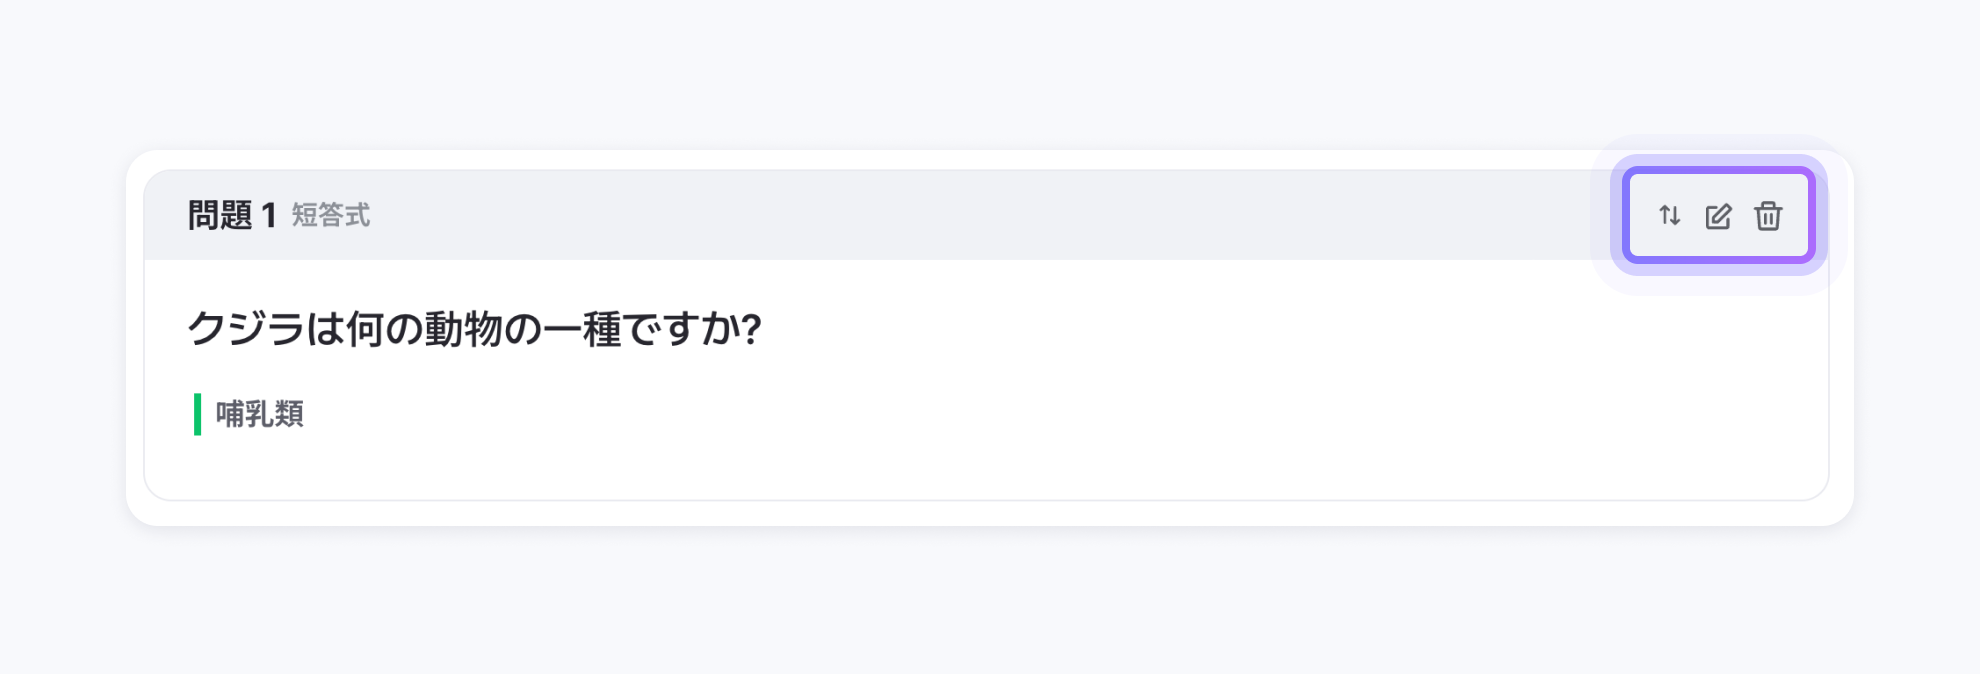Hit the trash bin right of the pencil
The image size is (1980, 674).
point(1768,216)
